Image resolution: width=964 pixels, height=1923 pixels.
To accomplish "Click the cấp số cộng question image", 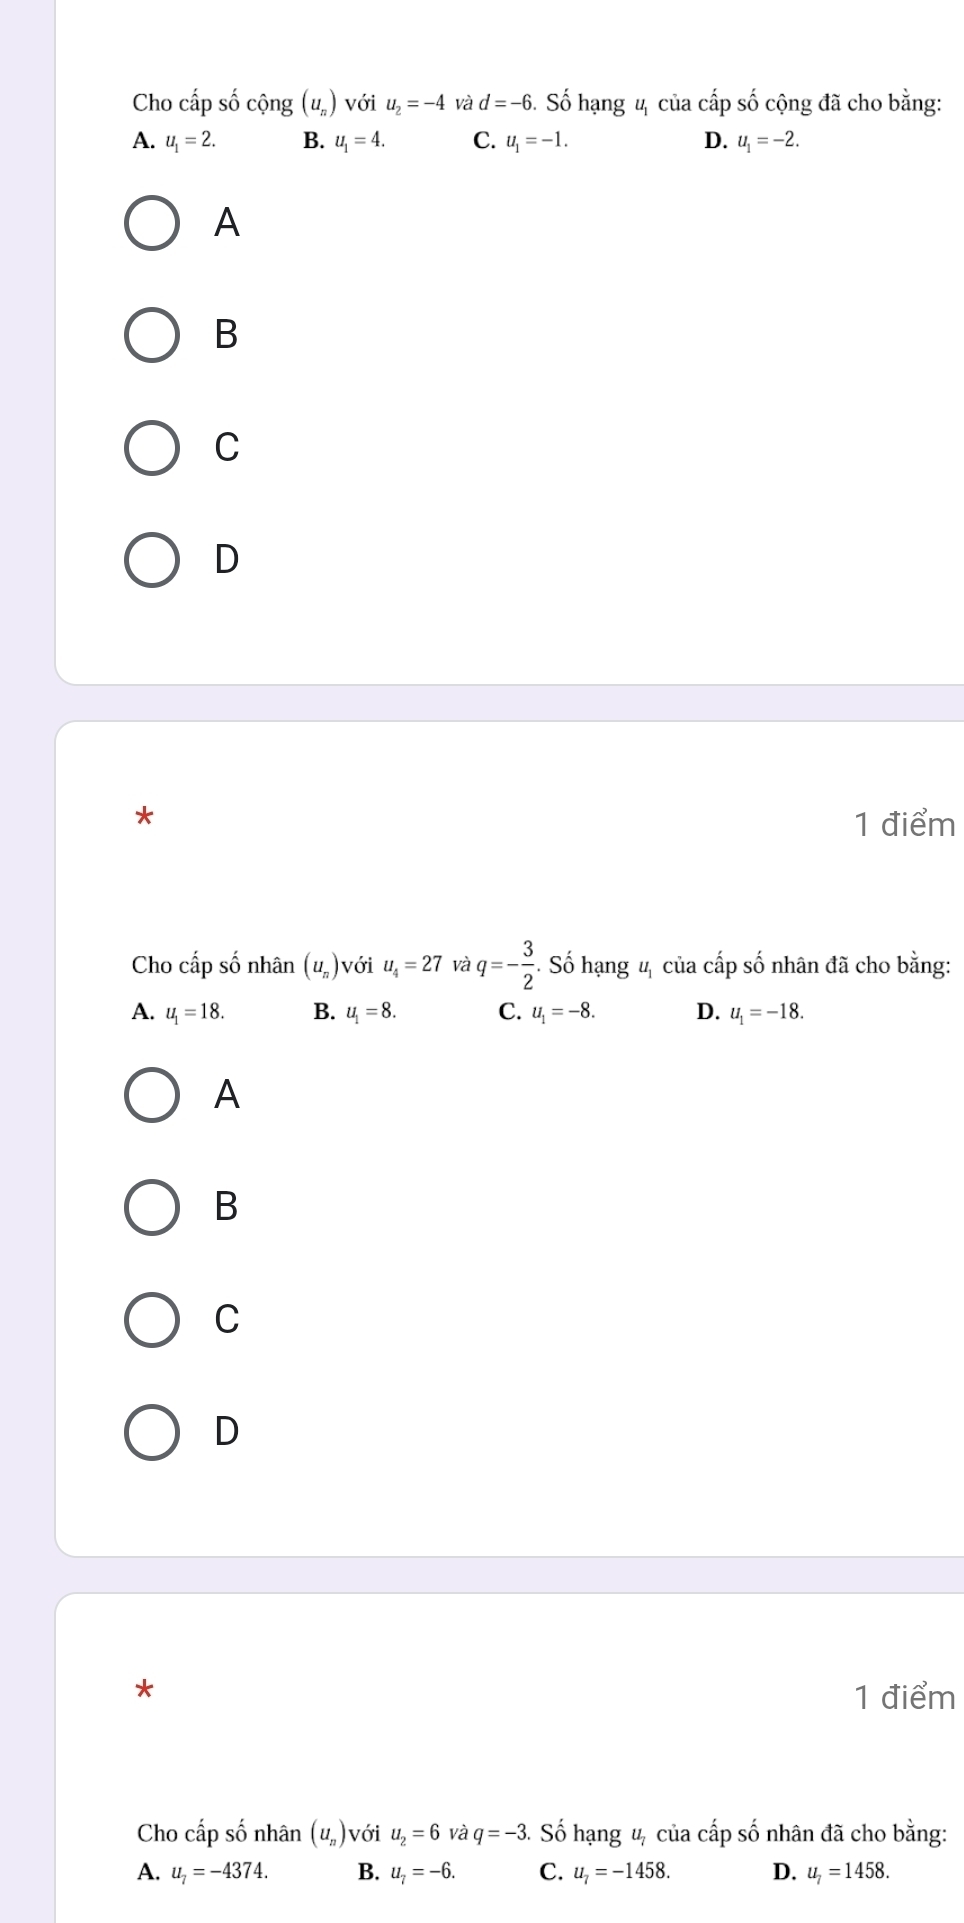I will tap(536, 120).
